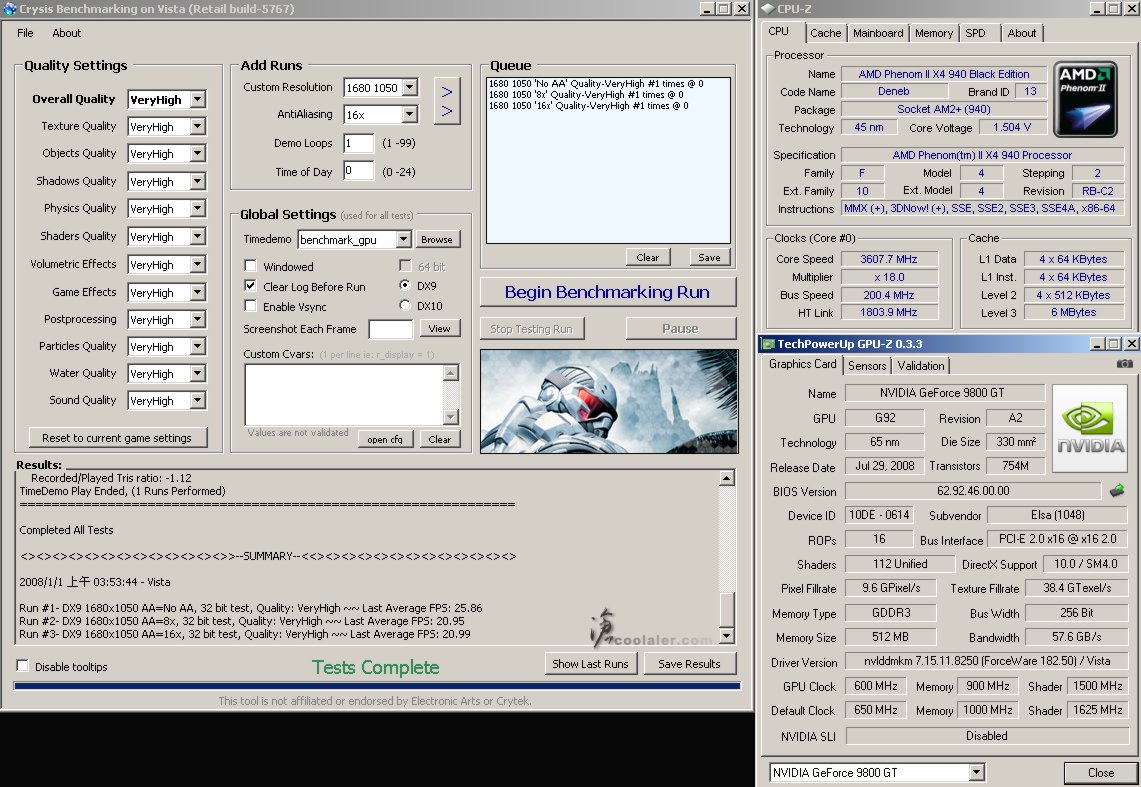Viewport: 1141px width, 787px height.
Task: Click the Crysis nanosuit preview image
Action: (x=609, y=402)
